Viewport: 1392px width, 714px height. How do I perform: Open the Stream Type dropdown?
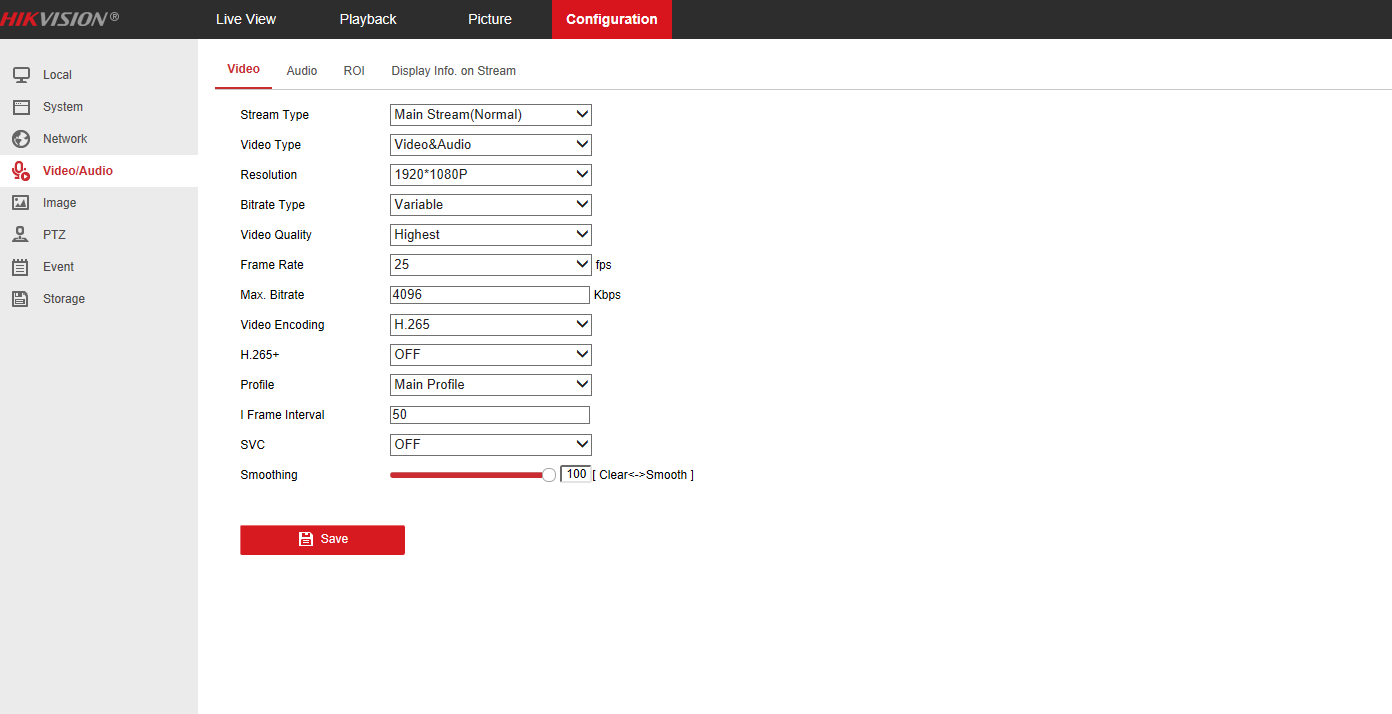490,115
